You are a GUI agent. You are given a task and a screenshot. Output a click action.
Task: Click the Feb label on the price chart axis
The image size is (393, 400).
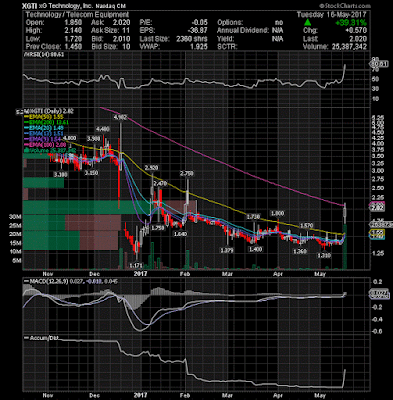184,274
